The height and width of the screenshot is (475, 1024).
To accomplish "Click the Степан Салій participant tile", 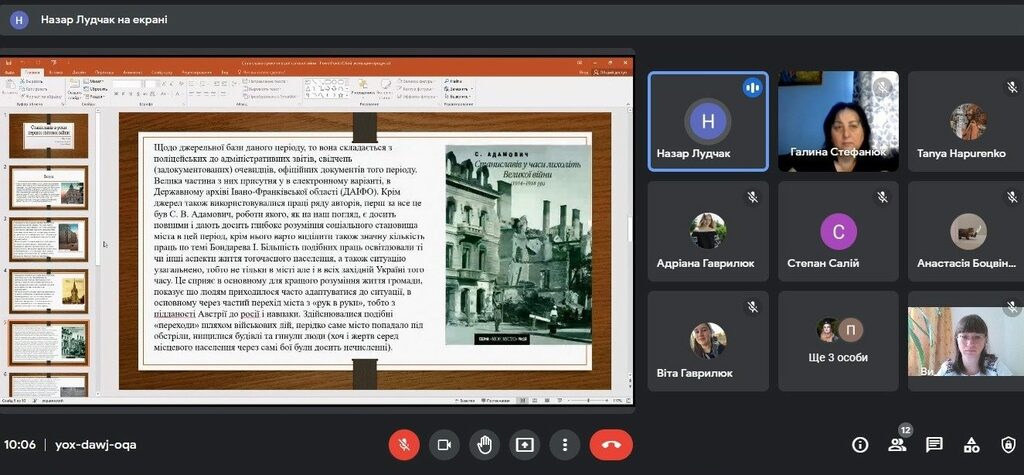I will pyautogui.click(x=838, y=231).
